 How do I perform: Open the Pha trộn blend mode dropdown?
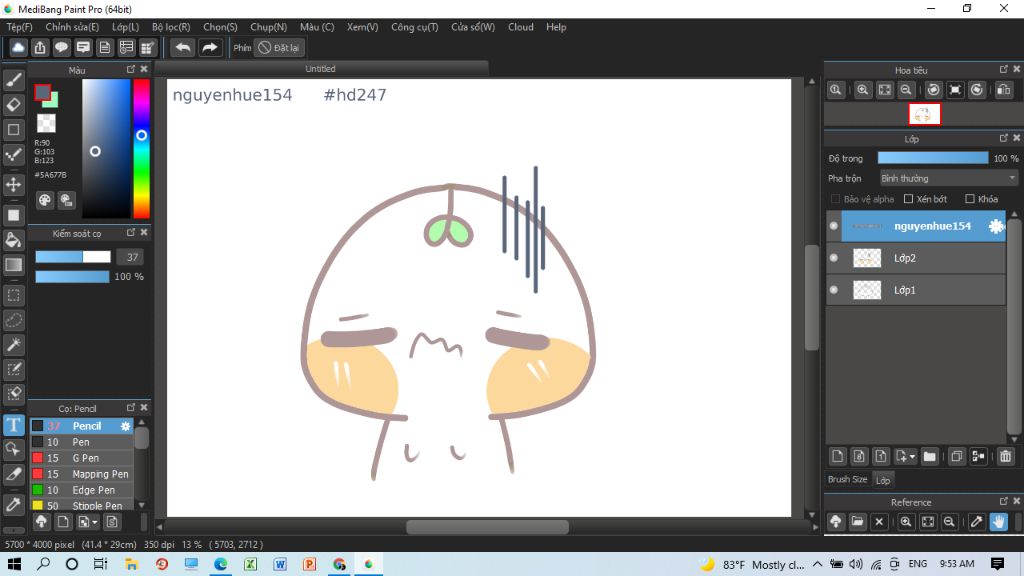click(x=948, y=178)
